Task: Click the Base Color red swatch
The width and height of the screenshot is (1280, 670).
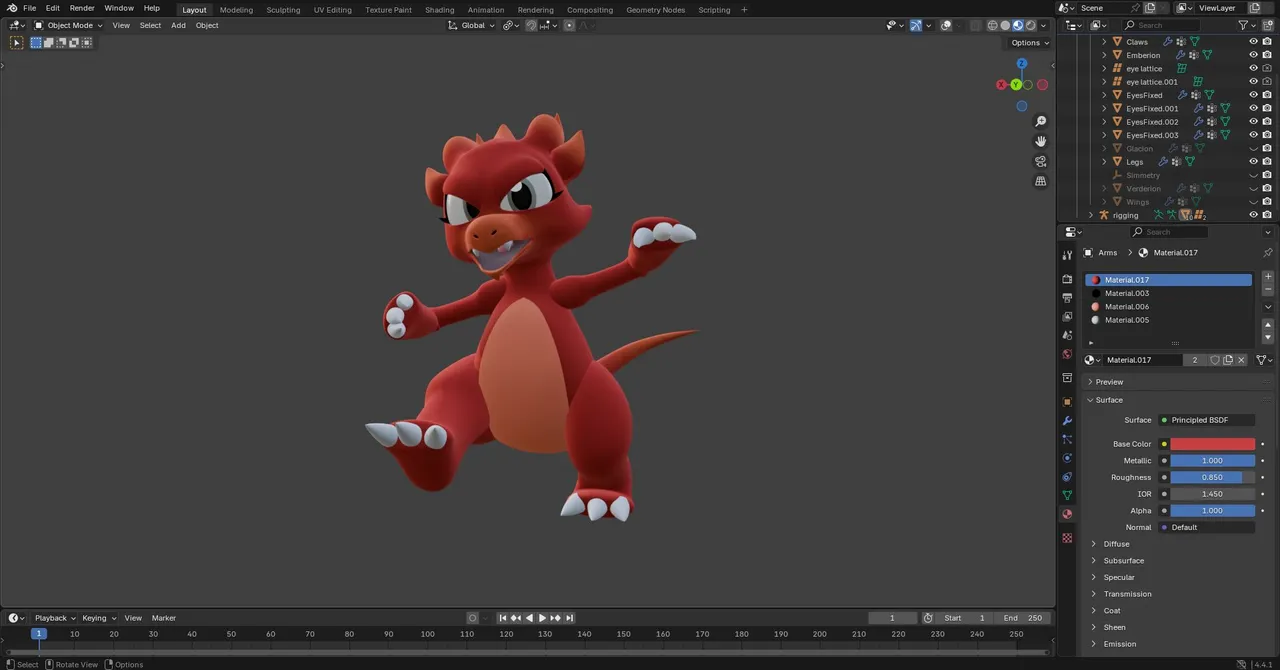Action: click(x=1213, y=444)
